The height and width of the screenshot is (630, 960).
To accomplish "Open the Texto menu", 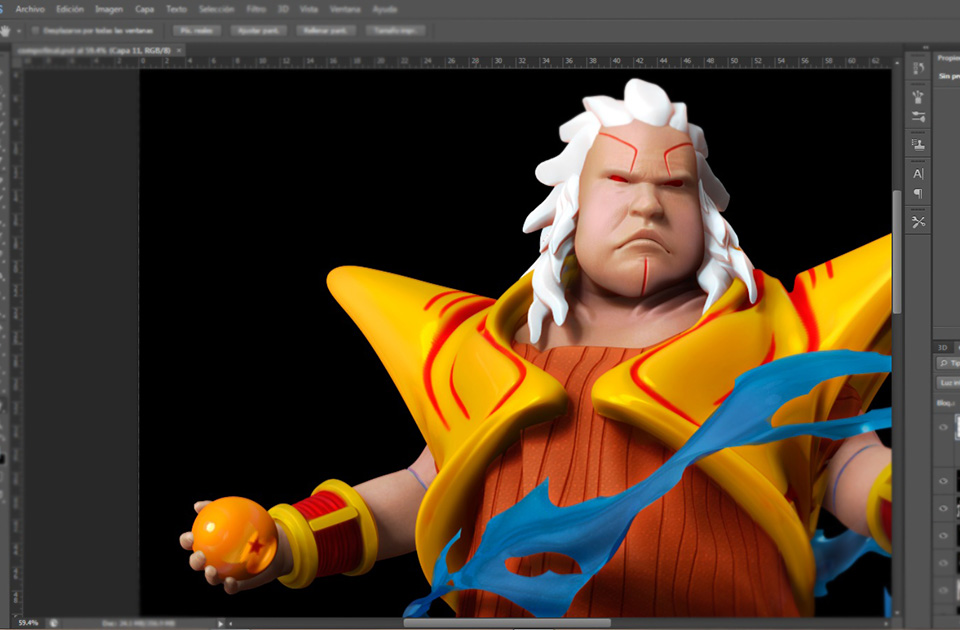I will pos(176,9).
